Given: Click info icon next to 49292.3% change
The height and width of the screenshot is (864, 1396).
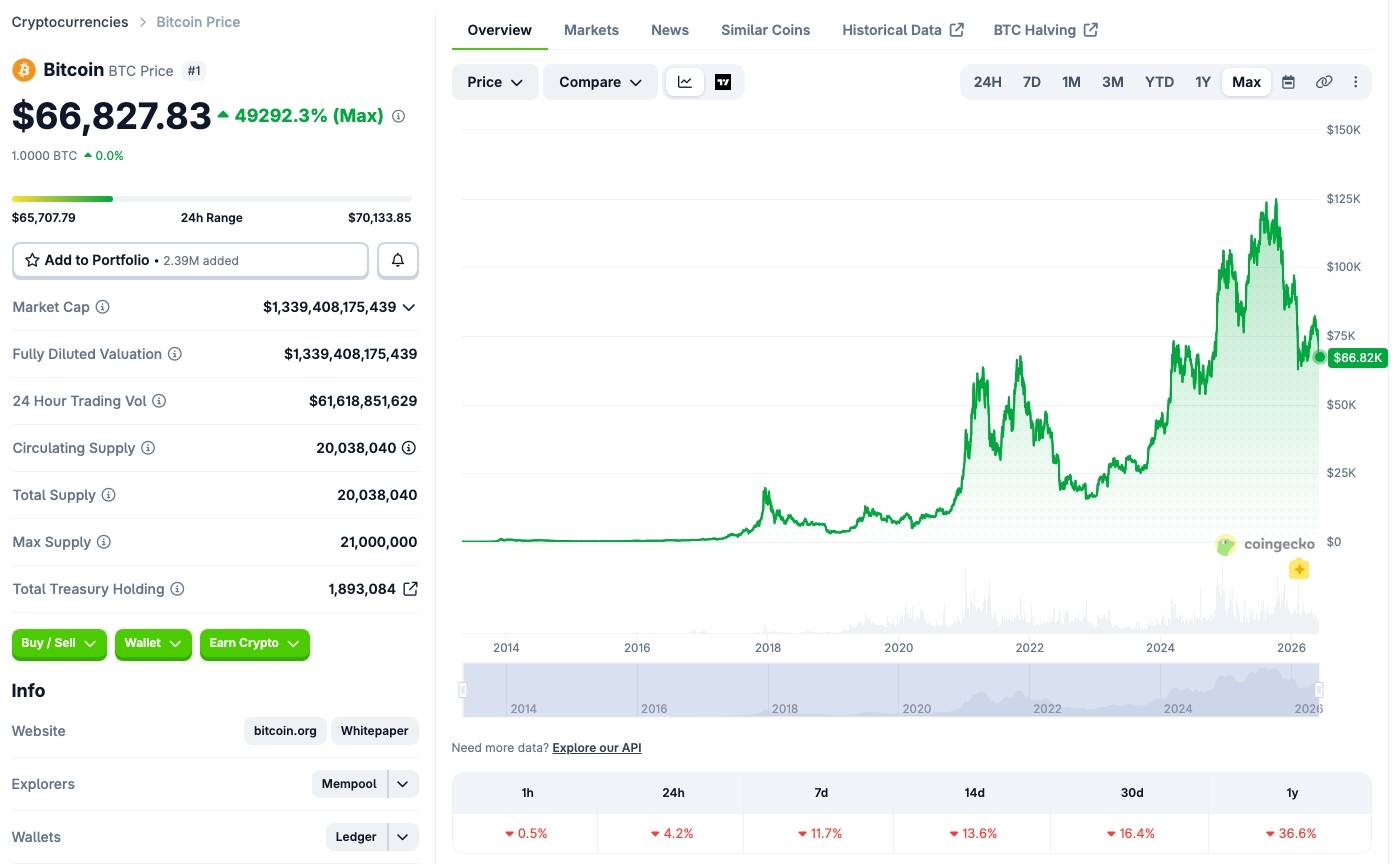Looking at the screenshot, I should (x=398, y=116).
